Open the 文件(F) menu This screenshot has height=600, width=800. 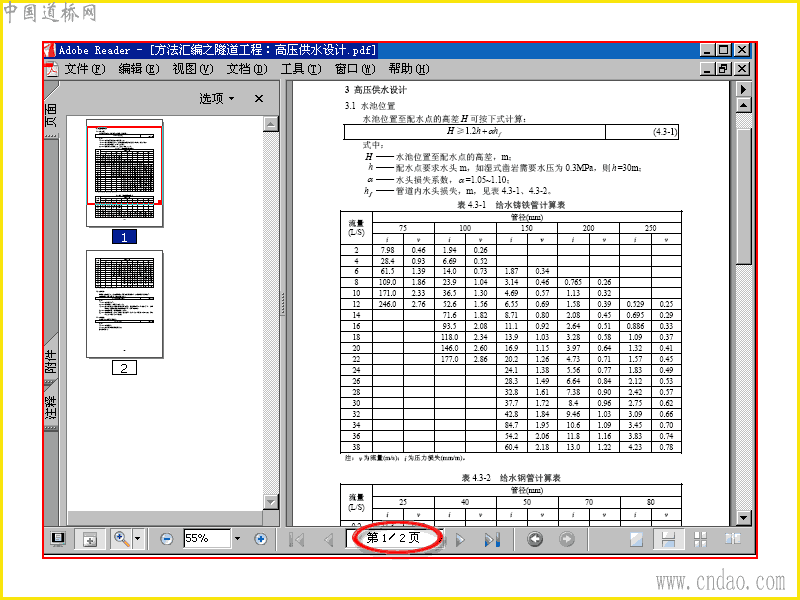[x=85, y=69]
